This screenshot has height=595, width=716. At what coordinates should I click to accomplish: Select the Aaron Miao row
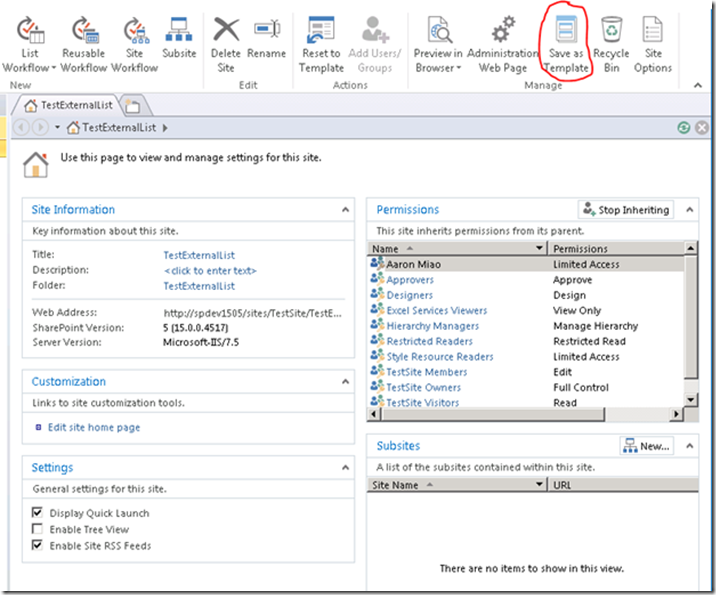(x=525, y=264)
